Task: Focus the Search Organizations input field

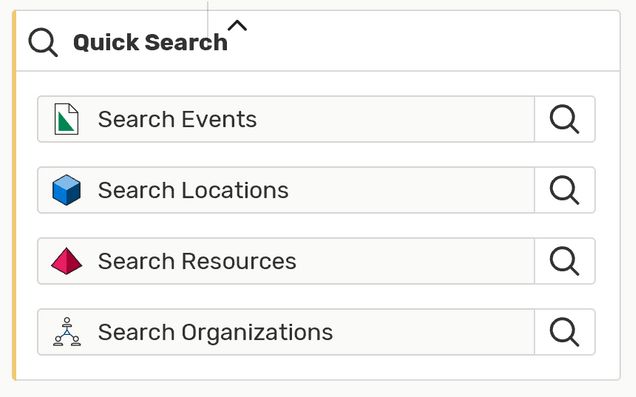Action: coord(286,332)
